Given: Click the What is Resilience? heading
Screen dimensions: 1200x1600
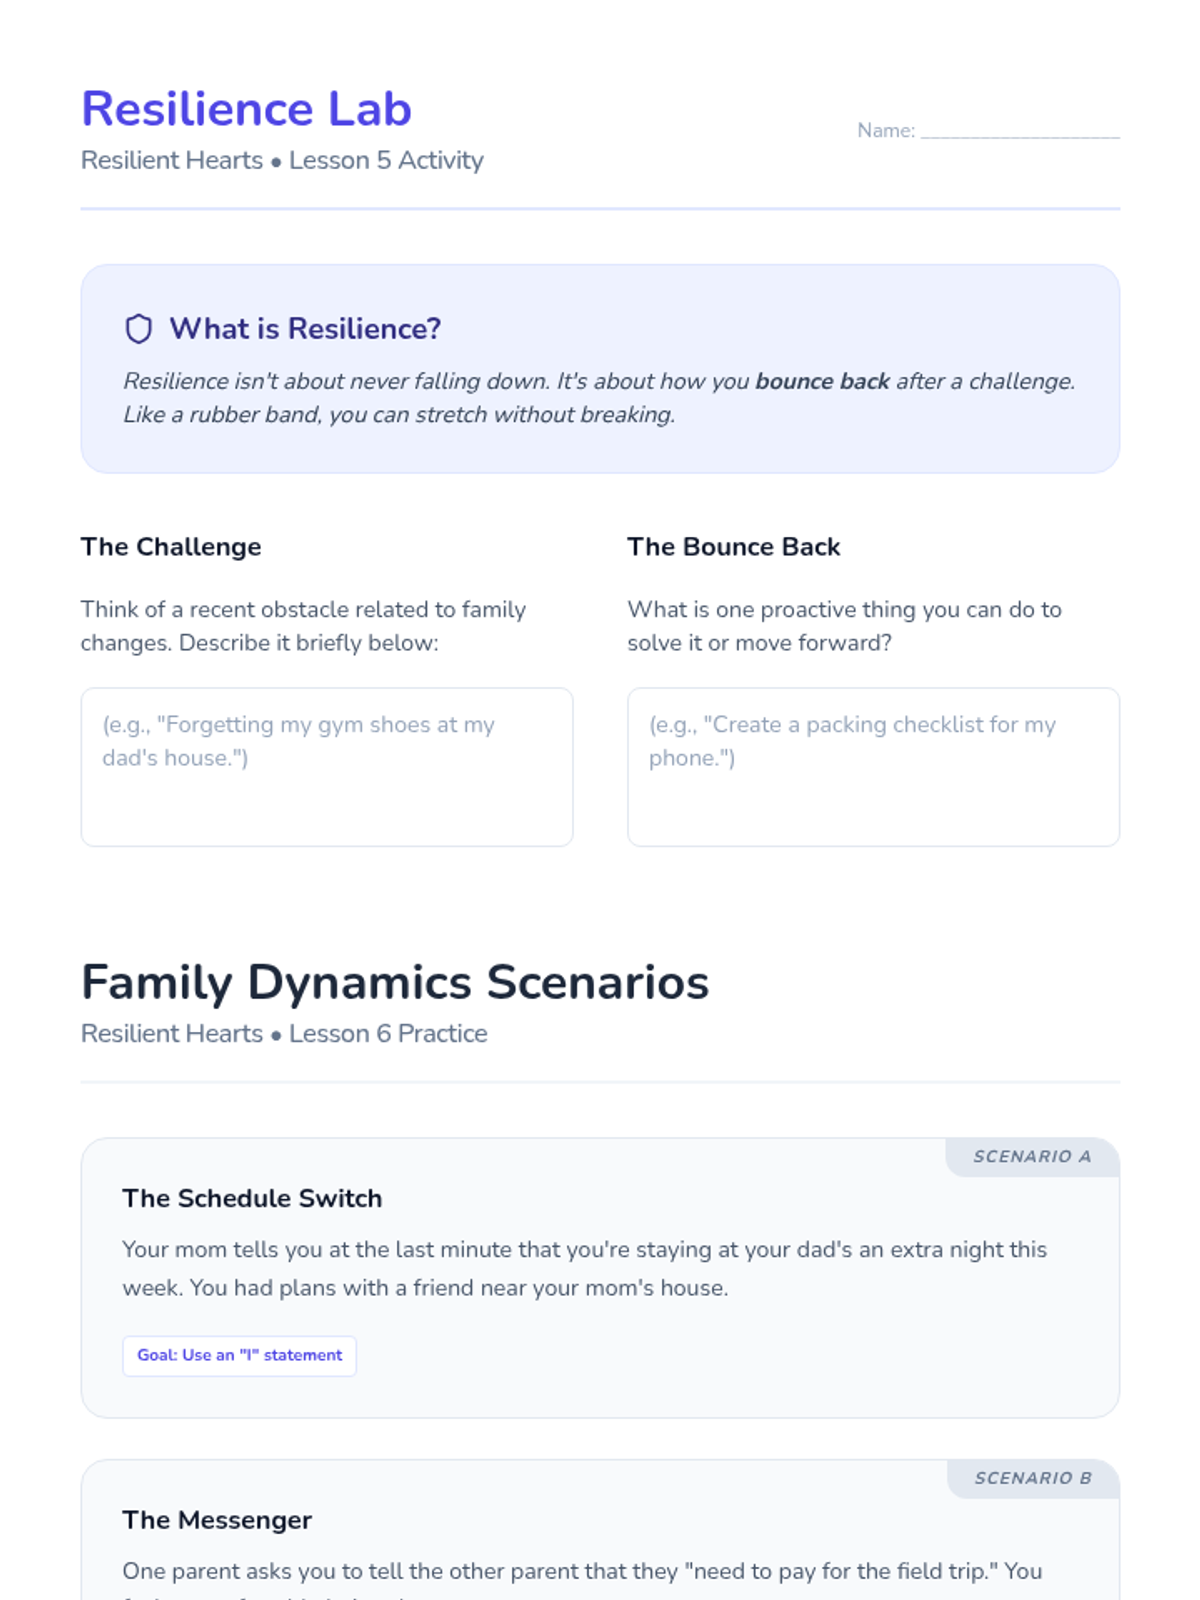Looking at the screenshot, I should (305, 329).
